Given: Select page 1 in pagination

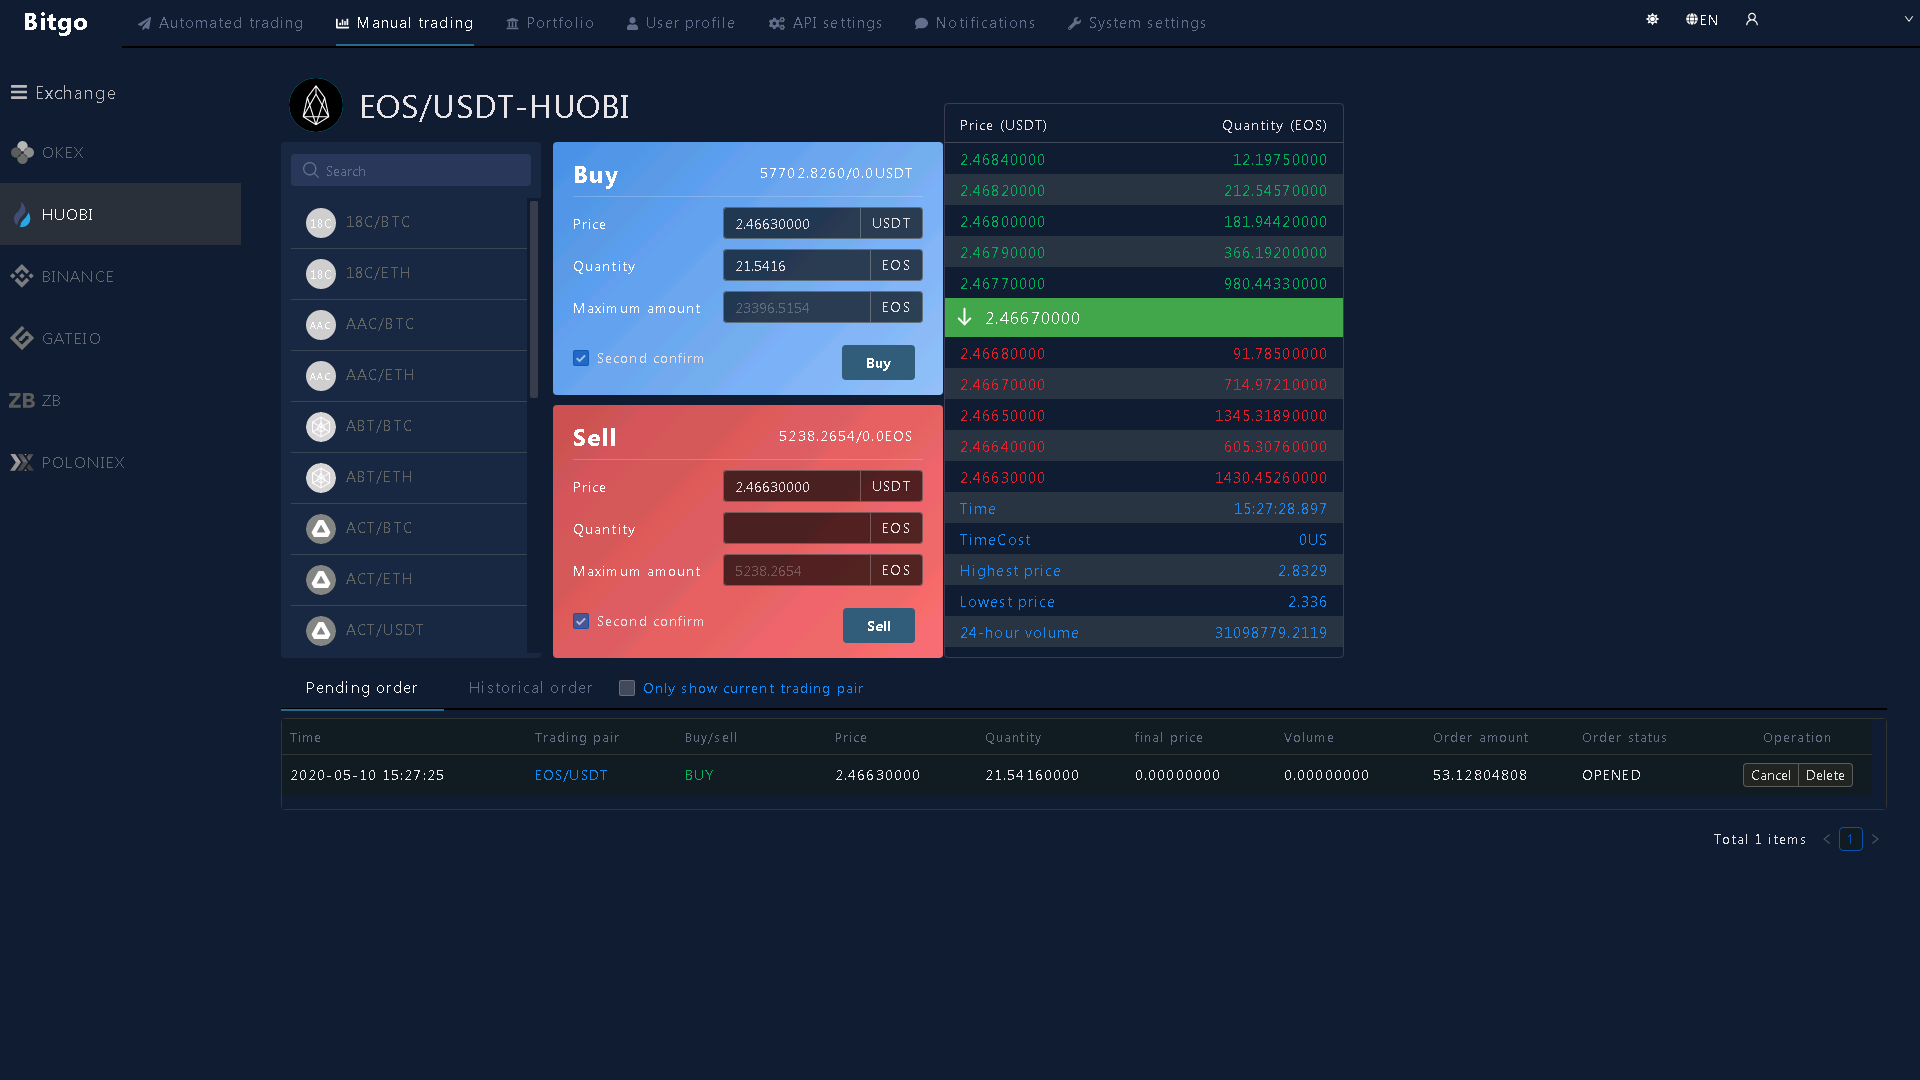Looking at the screenshot, I should 1850,839.
